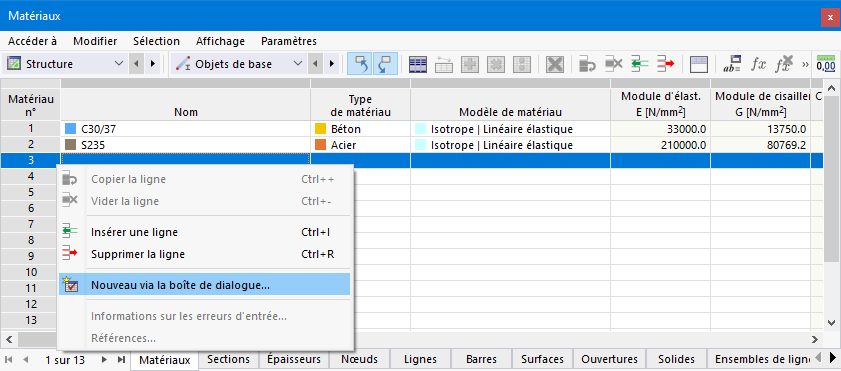Open the Modifier menu
The width and height of the screenshot is (841, 371).
coord(95,41)
